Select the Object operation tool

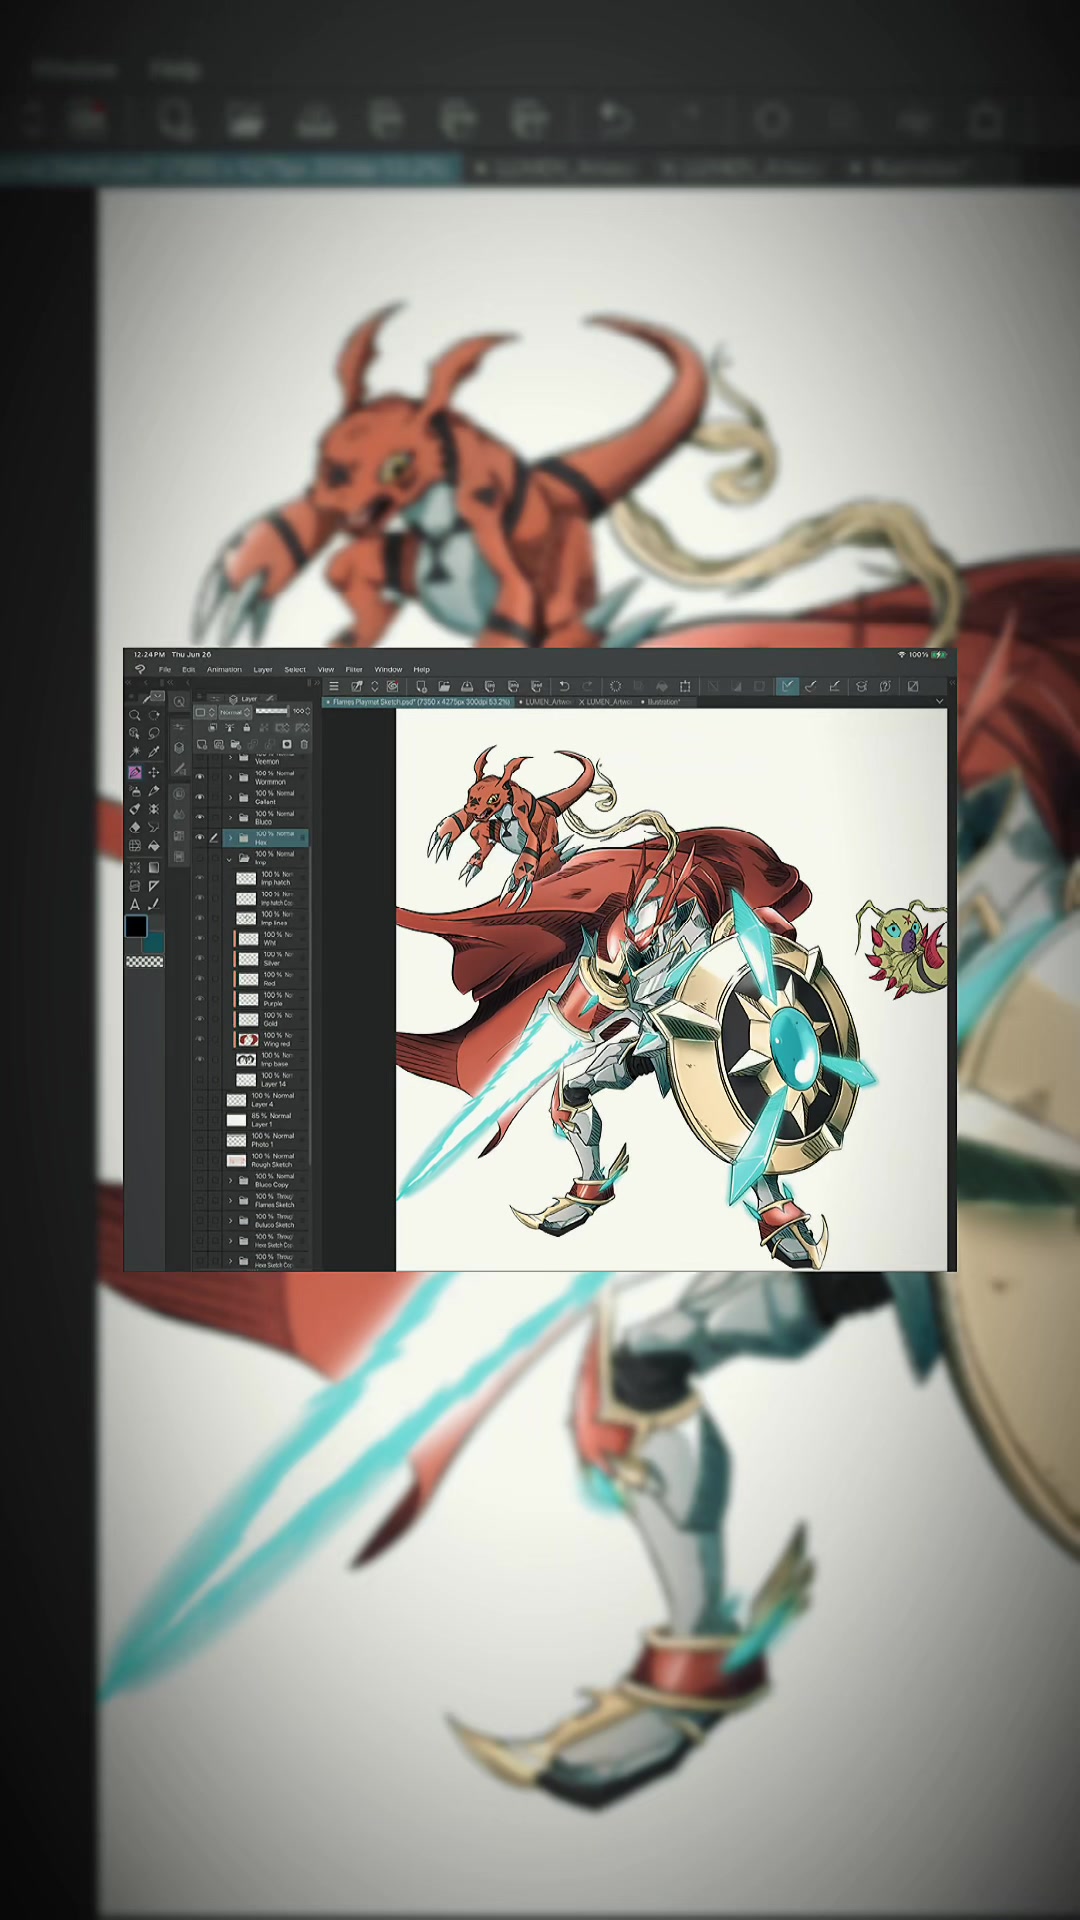tap(134, 733)
